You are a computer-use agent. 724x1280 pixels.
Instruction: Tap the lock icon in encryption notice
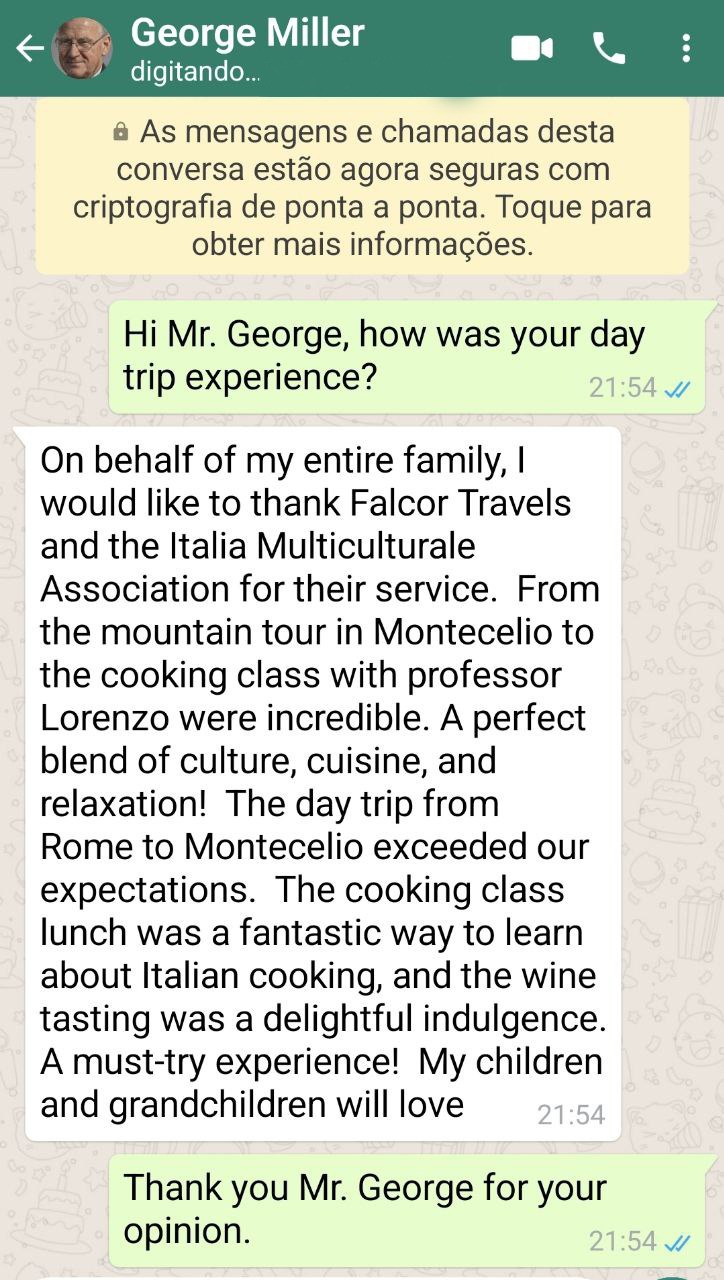(x=121, y=132)
